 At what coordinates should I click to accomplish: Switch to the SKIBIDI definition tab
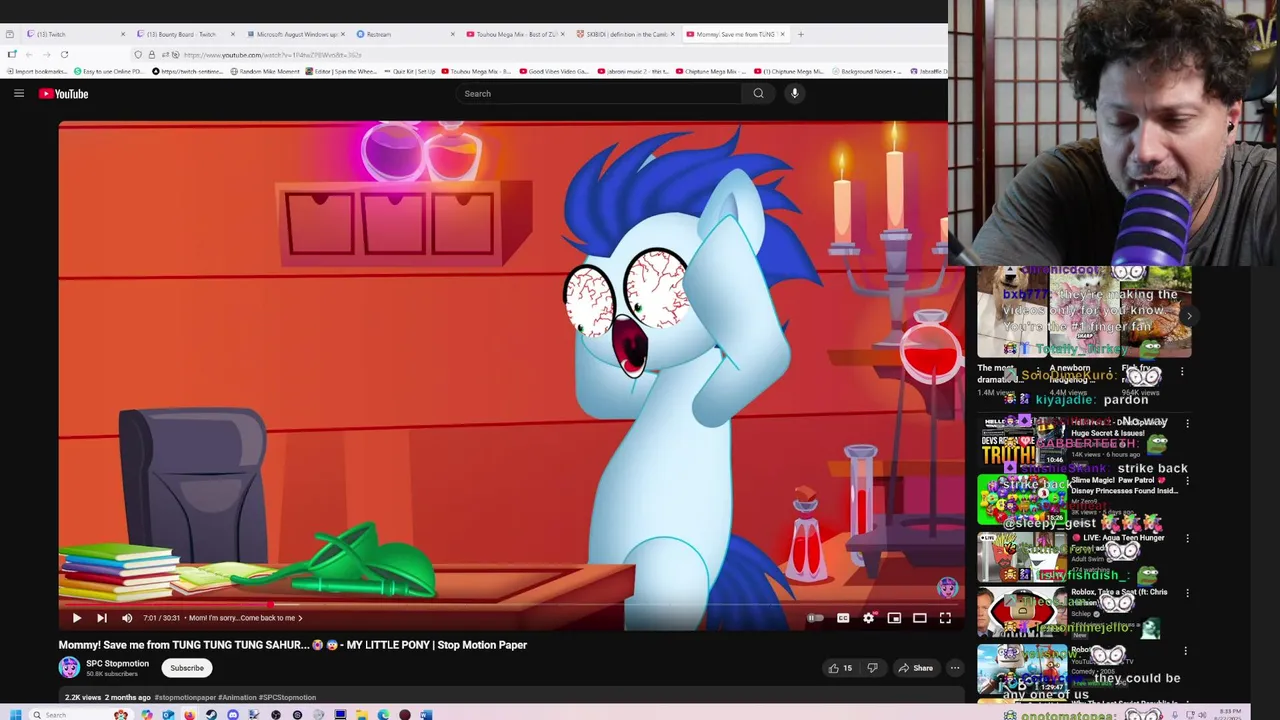pos(624,34)
